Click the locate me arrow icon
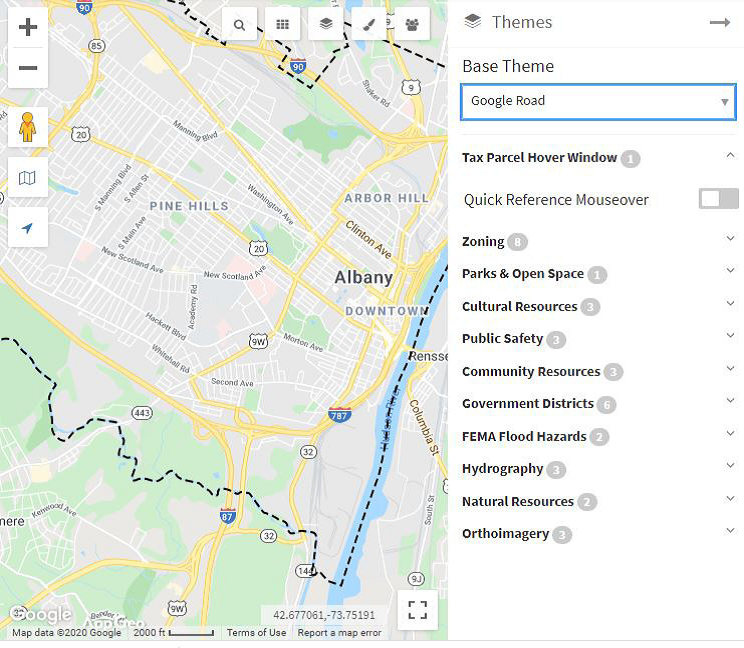Screen dimensions: 744x648 (x=28, y=228)
